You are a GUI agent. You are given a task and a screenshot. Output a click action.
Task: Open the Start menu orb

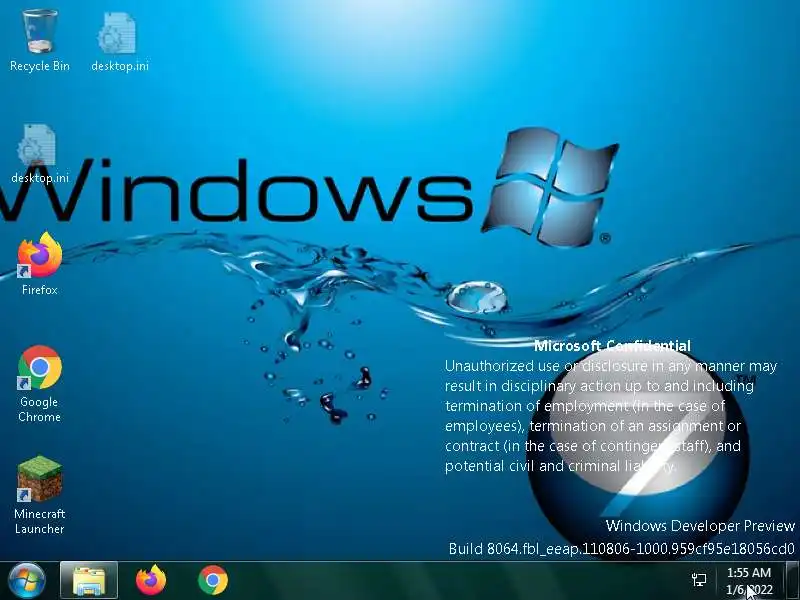[26, 581]
